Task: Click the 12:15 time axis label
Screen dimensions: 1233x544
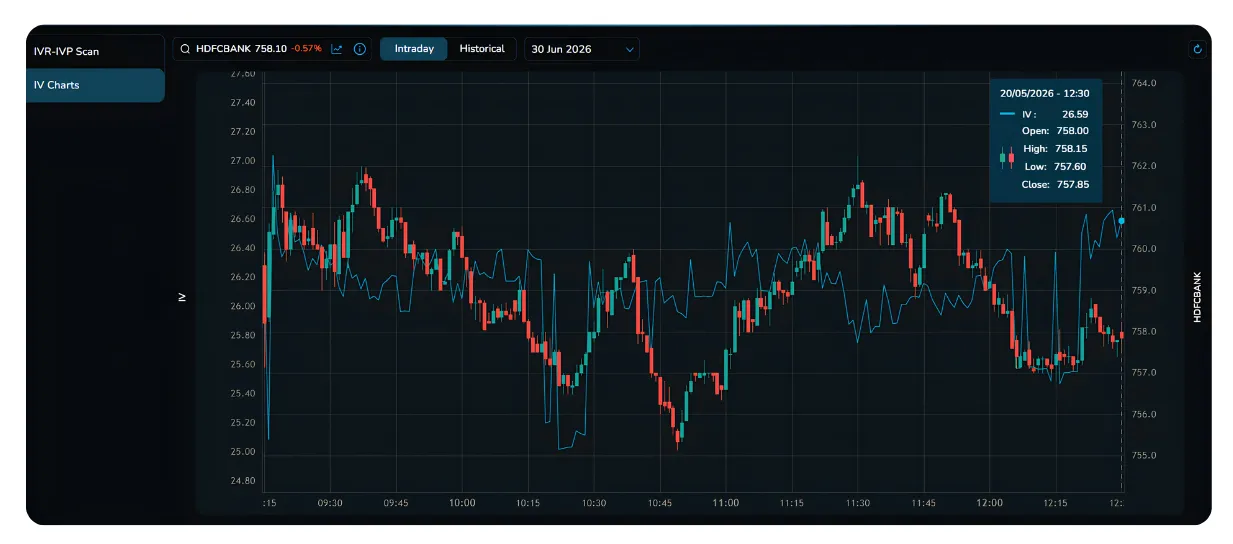Action: (x=1055, y=503)
